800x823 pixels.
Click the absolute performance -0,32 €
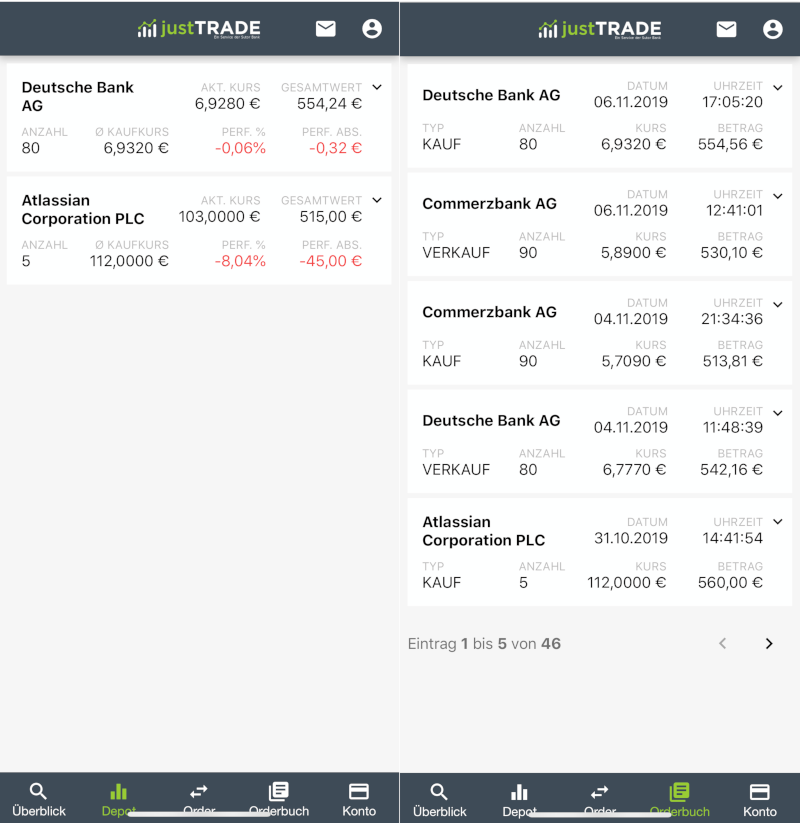point(335,148)
